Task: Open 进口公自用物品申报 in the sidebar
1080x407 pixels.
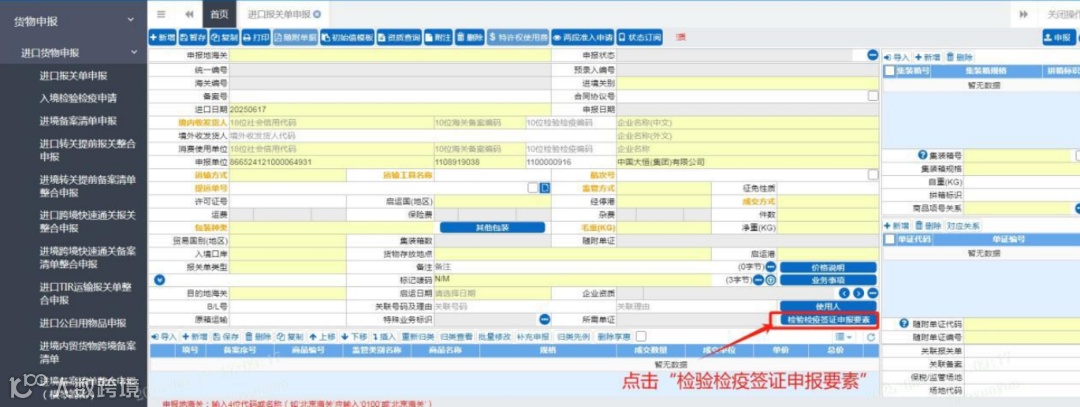Action: click(x=83, y=323)
